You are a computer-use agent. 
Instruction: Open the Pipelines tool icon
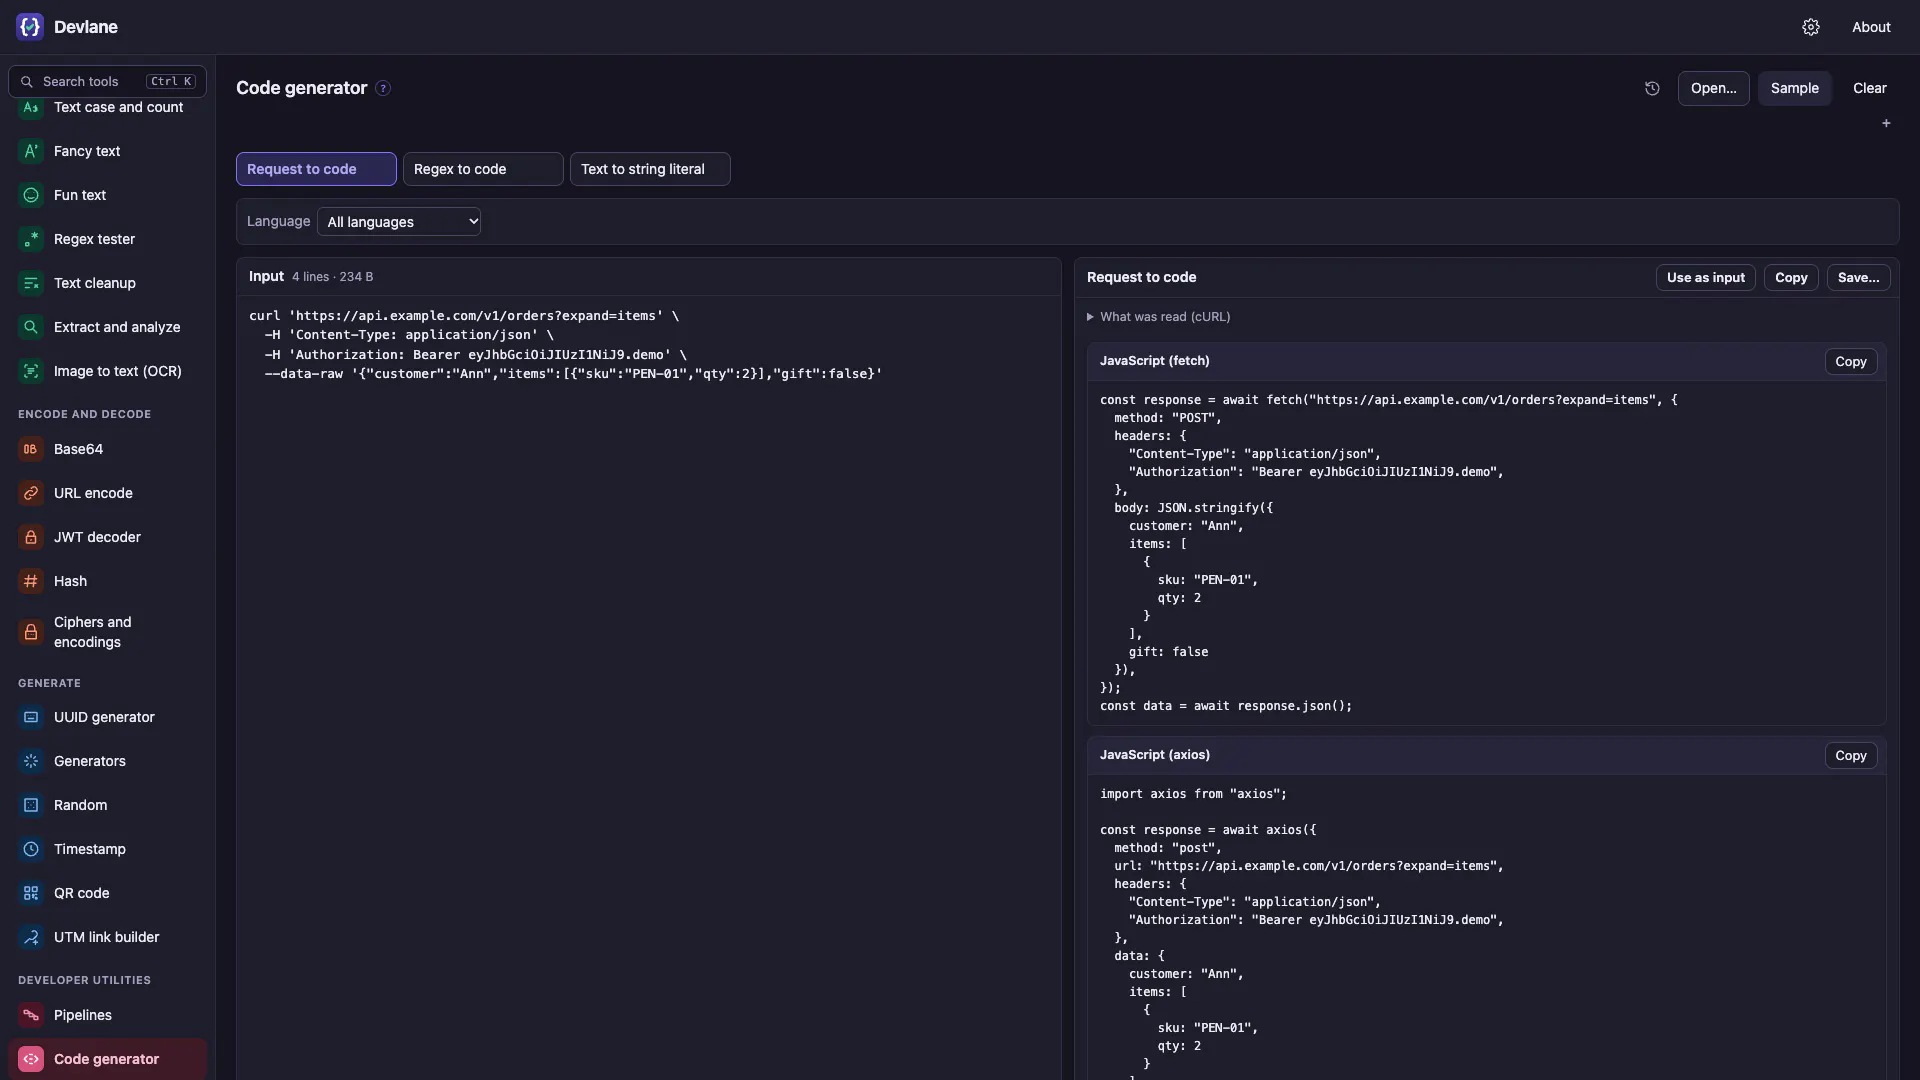click(x=31, y=1015)
